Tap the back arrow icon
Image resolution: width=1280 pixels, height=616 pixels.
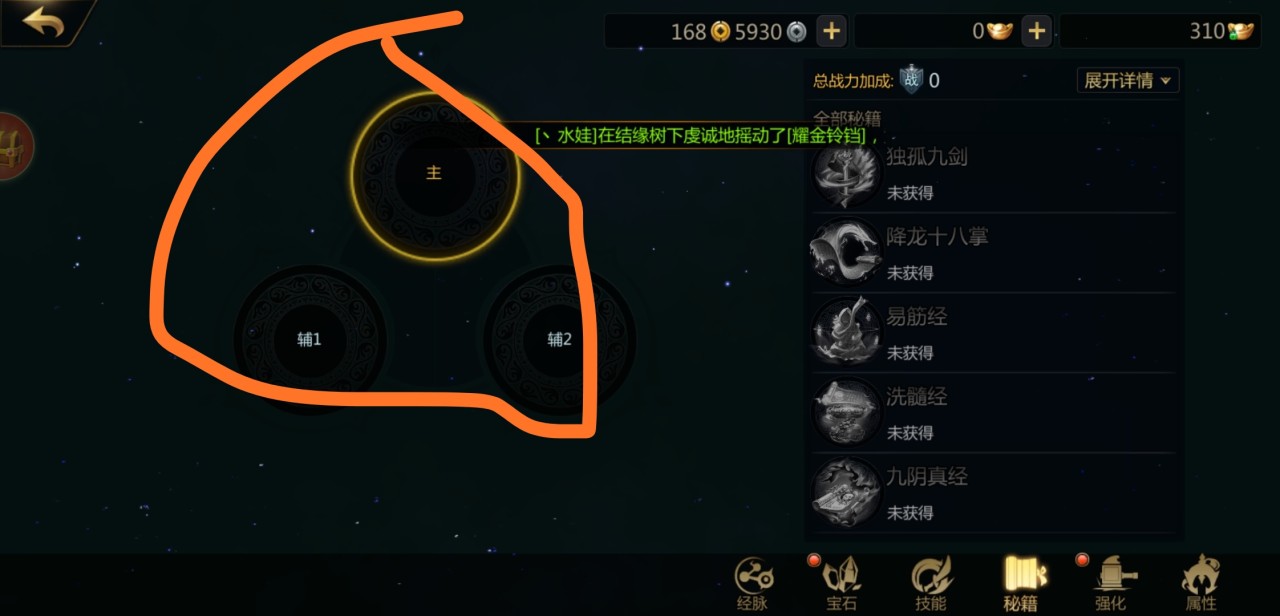click(x=43, y=21)
